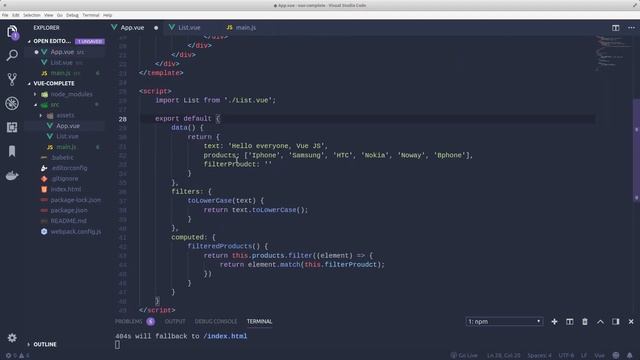Open the Source Control view icon

tap(12, 79)
